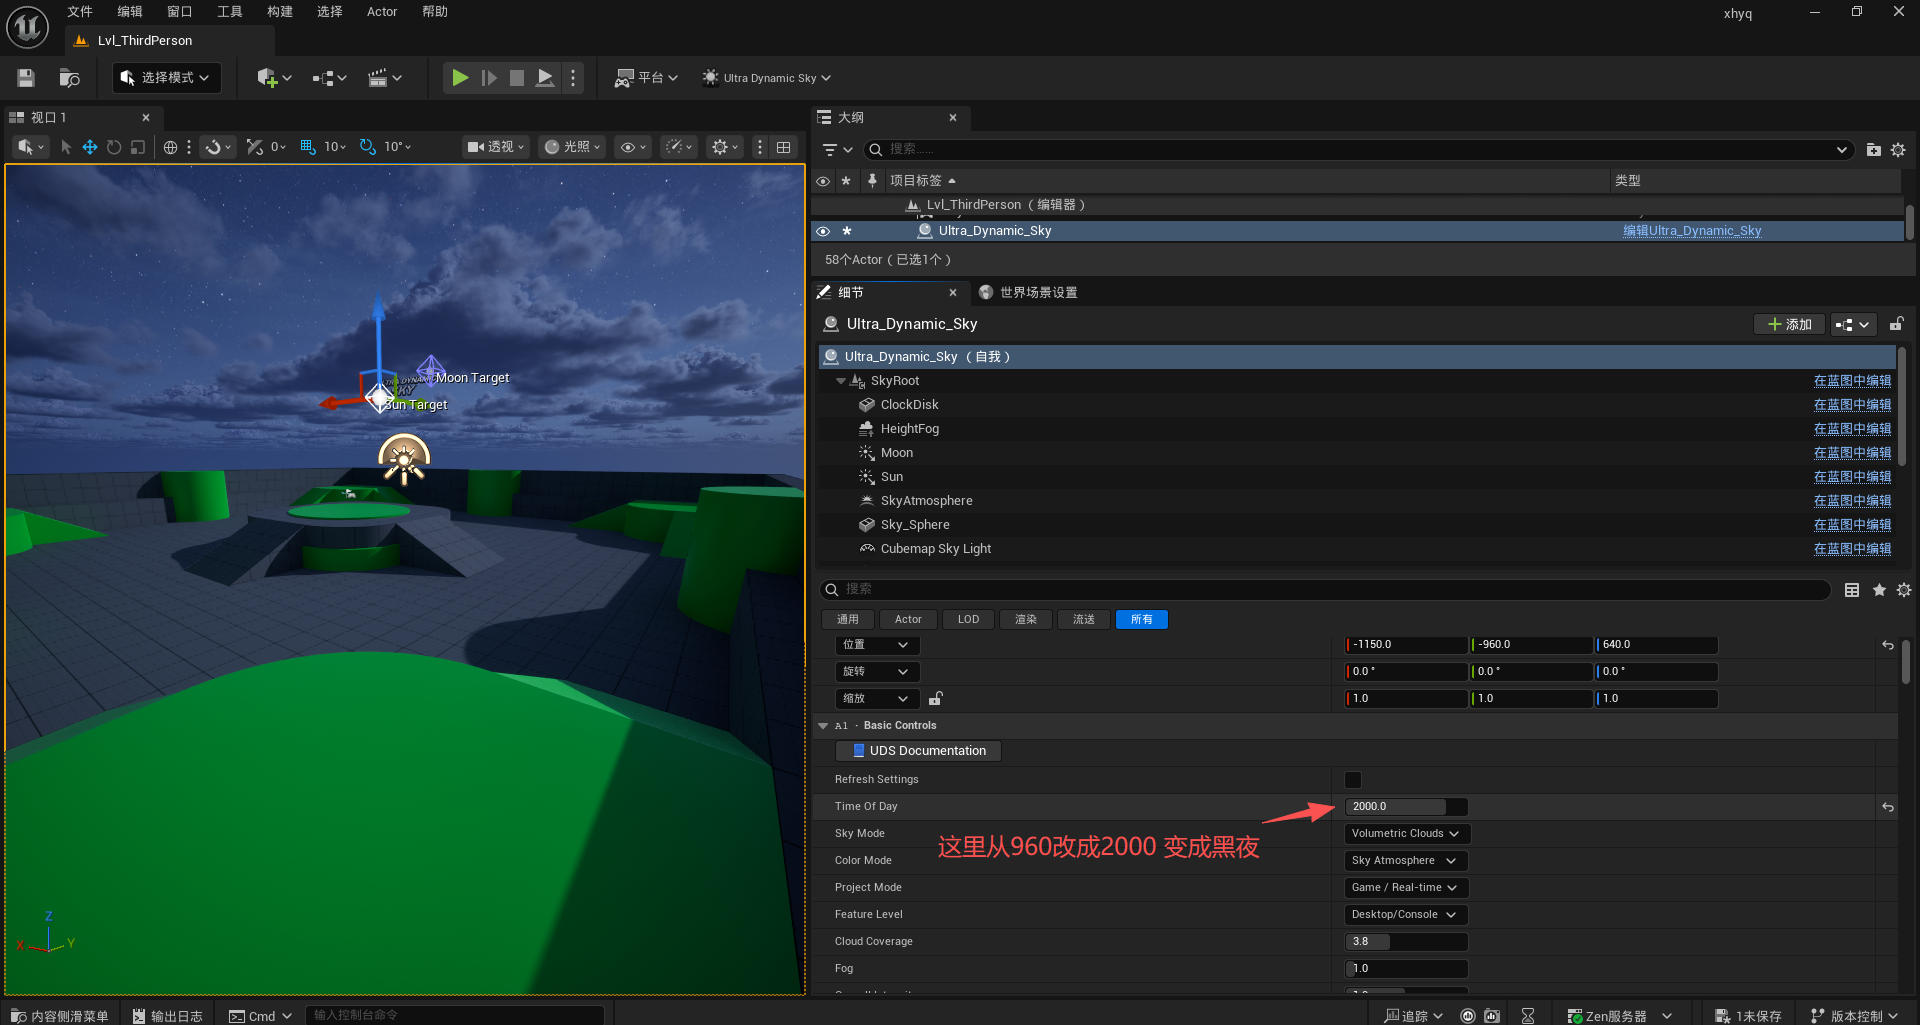Open the 内容侧滑菜单 content drawer
Image resolution: width=1920 pixels, height=1025 pixels.
pyautogui.click(x=60, y=1016)
